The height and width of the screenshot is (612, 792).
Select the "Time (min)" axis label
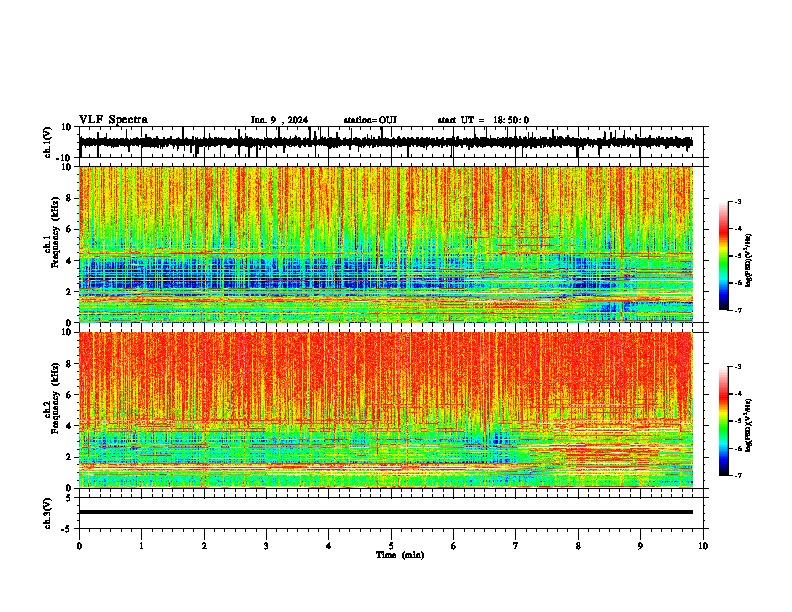click(400, 555)
